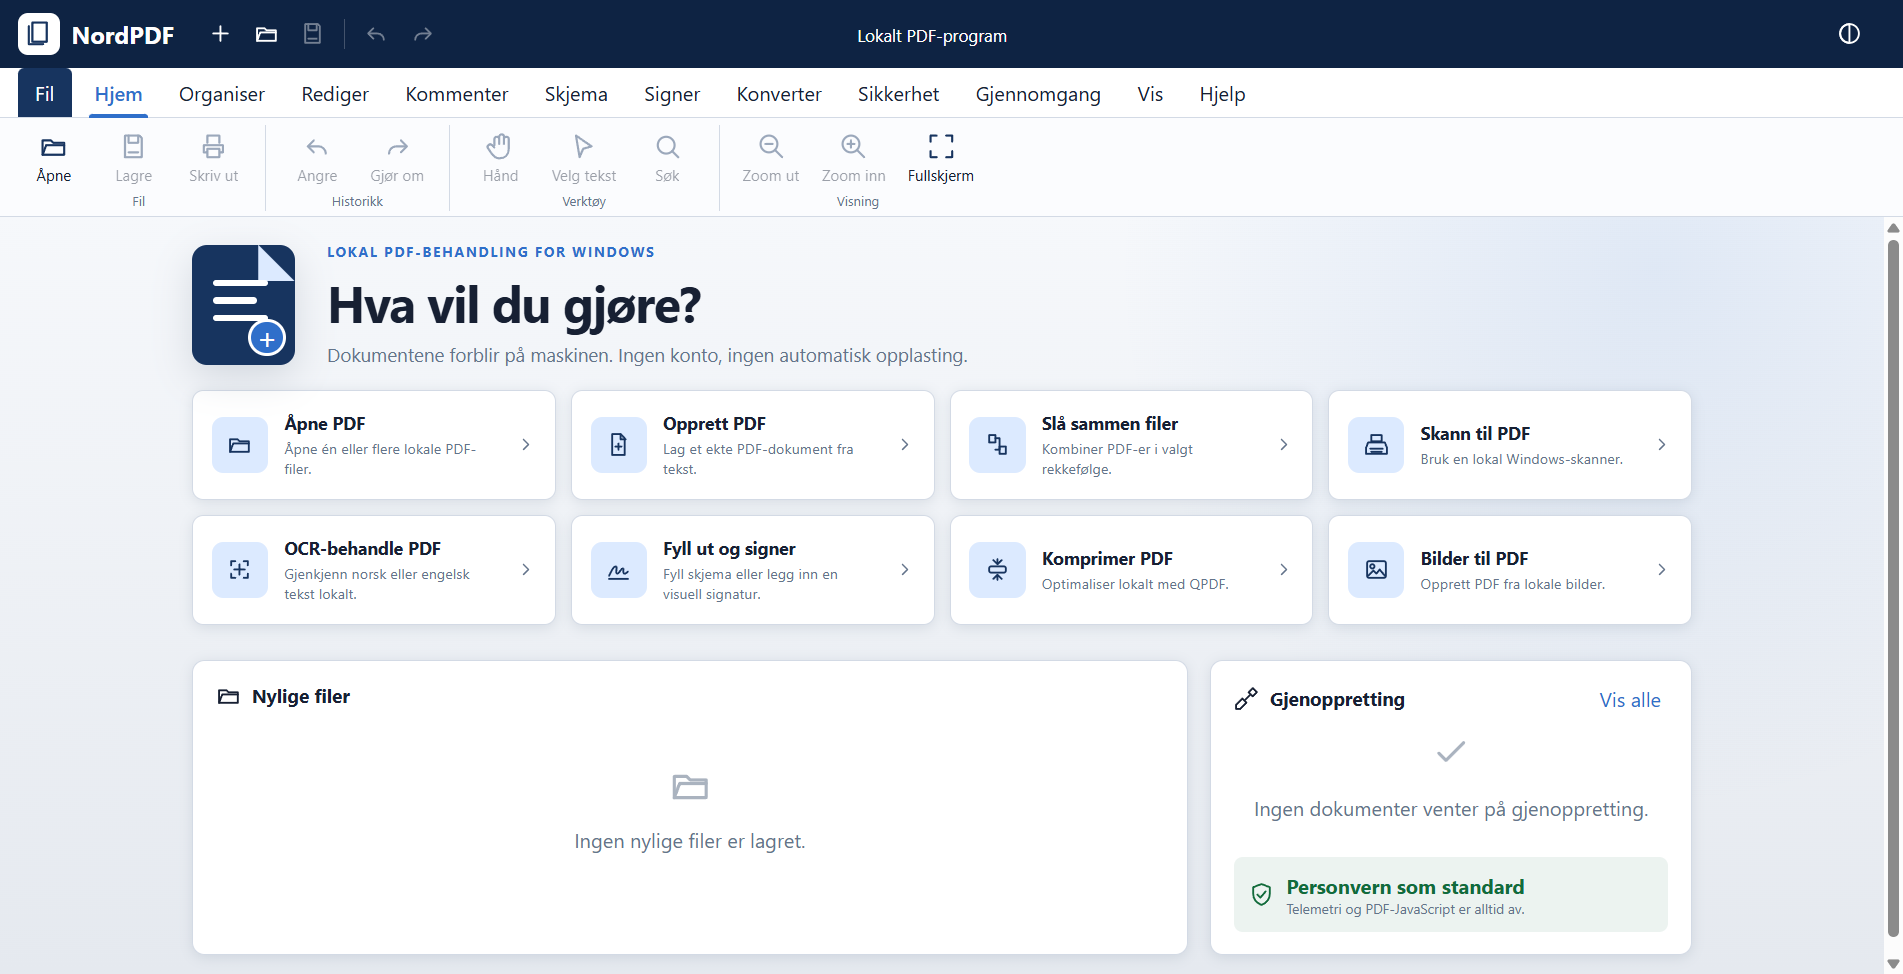Click Zoom inn in the ribbon
The height and width of the screenshot is (974, 1903).
coord(853,159)
